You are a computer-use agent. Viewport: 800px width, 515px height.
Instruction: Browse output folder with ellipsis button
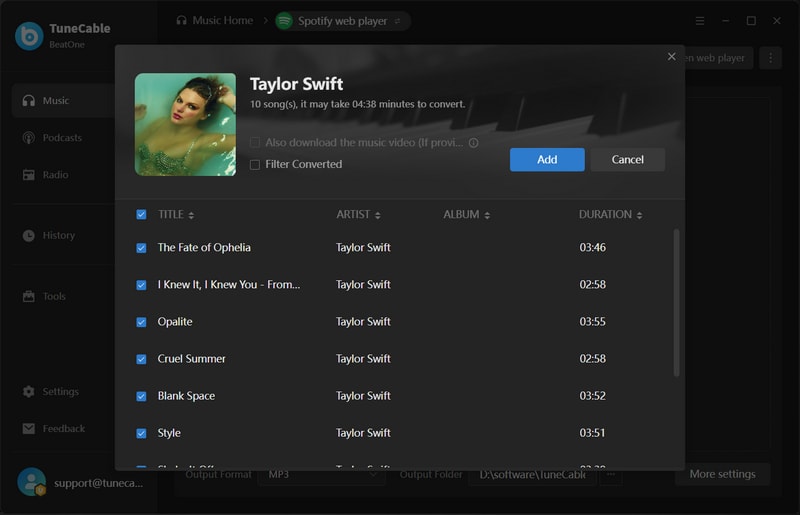click(611, 475)
